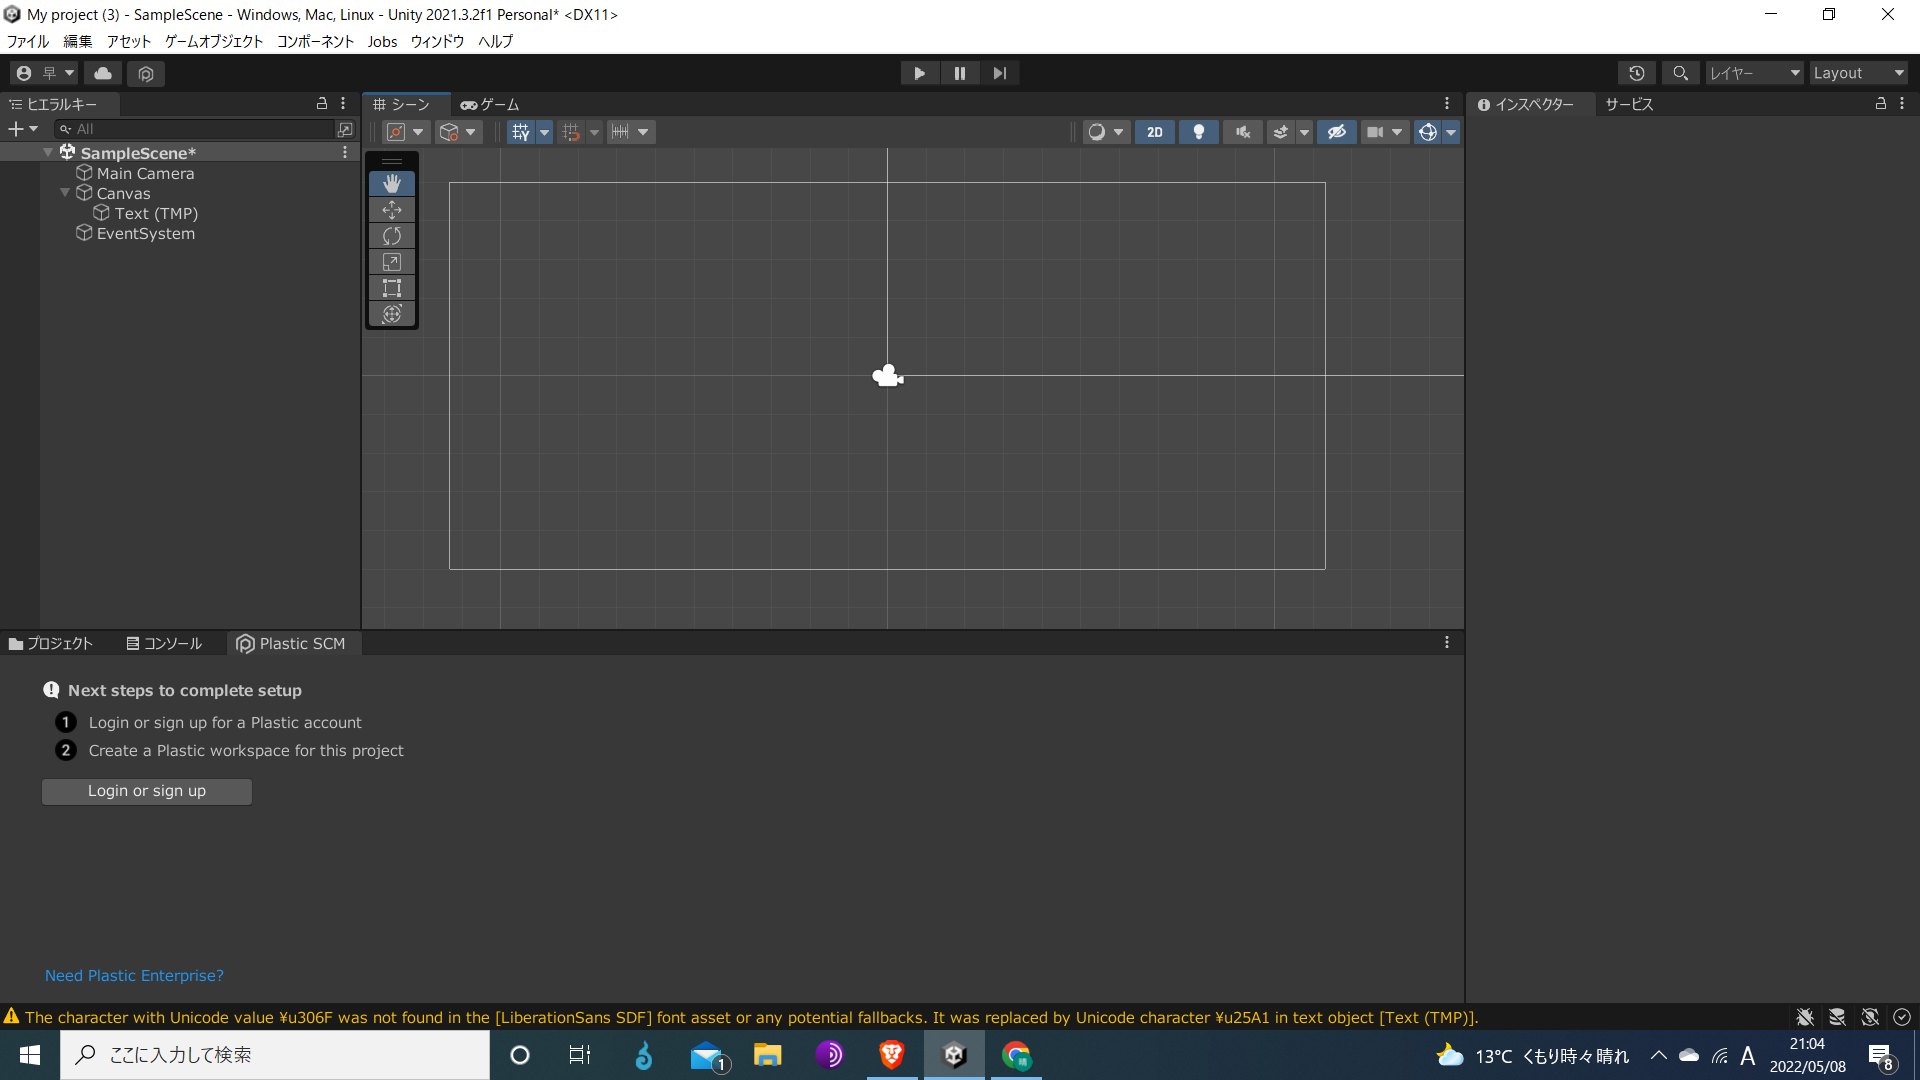
Task: Click the Play button
Action: [920, 73]
